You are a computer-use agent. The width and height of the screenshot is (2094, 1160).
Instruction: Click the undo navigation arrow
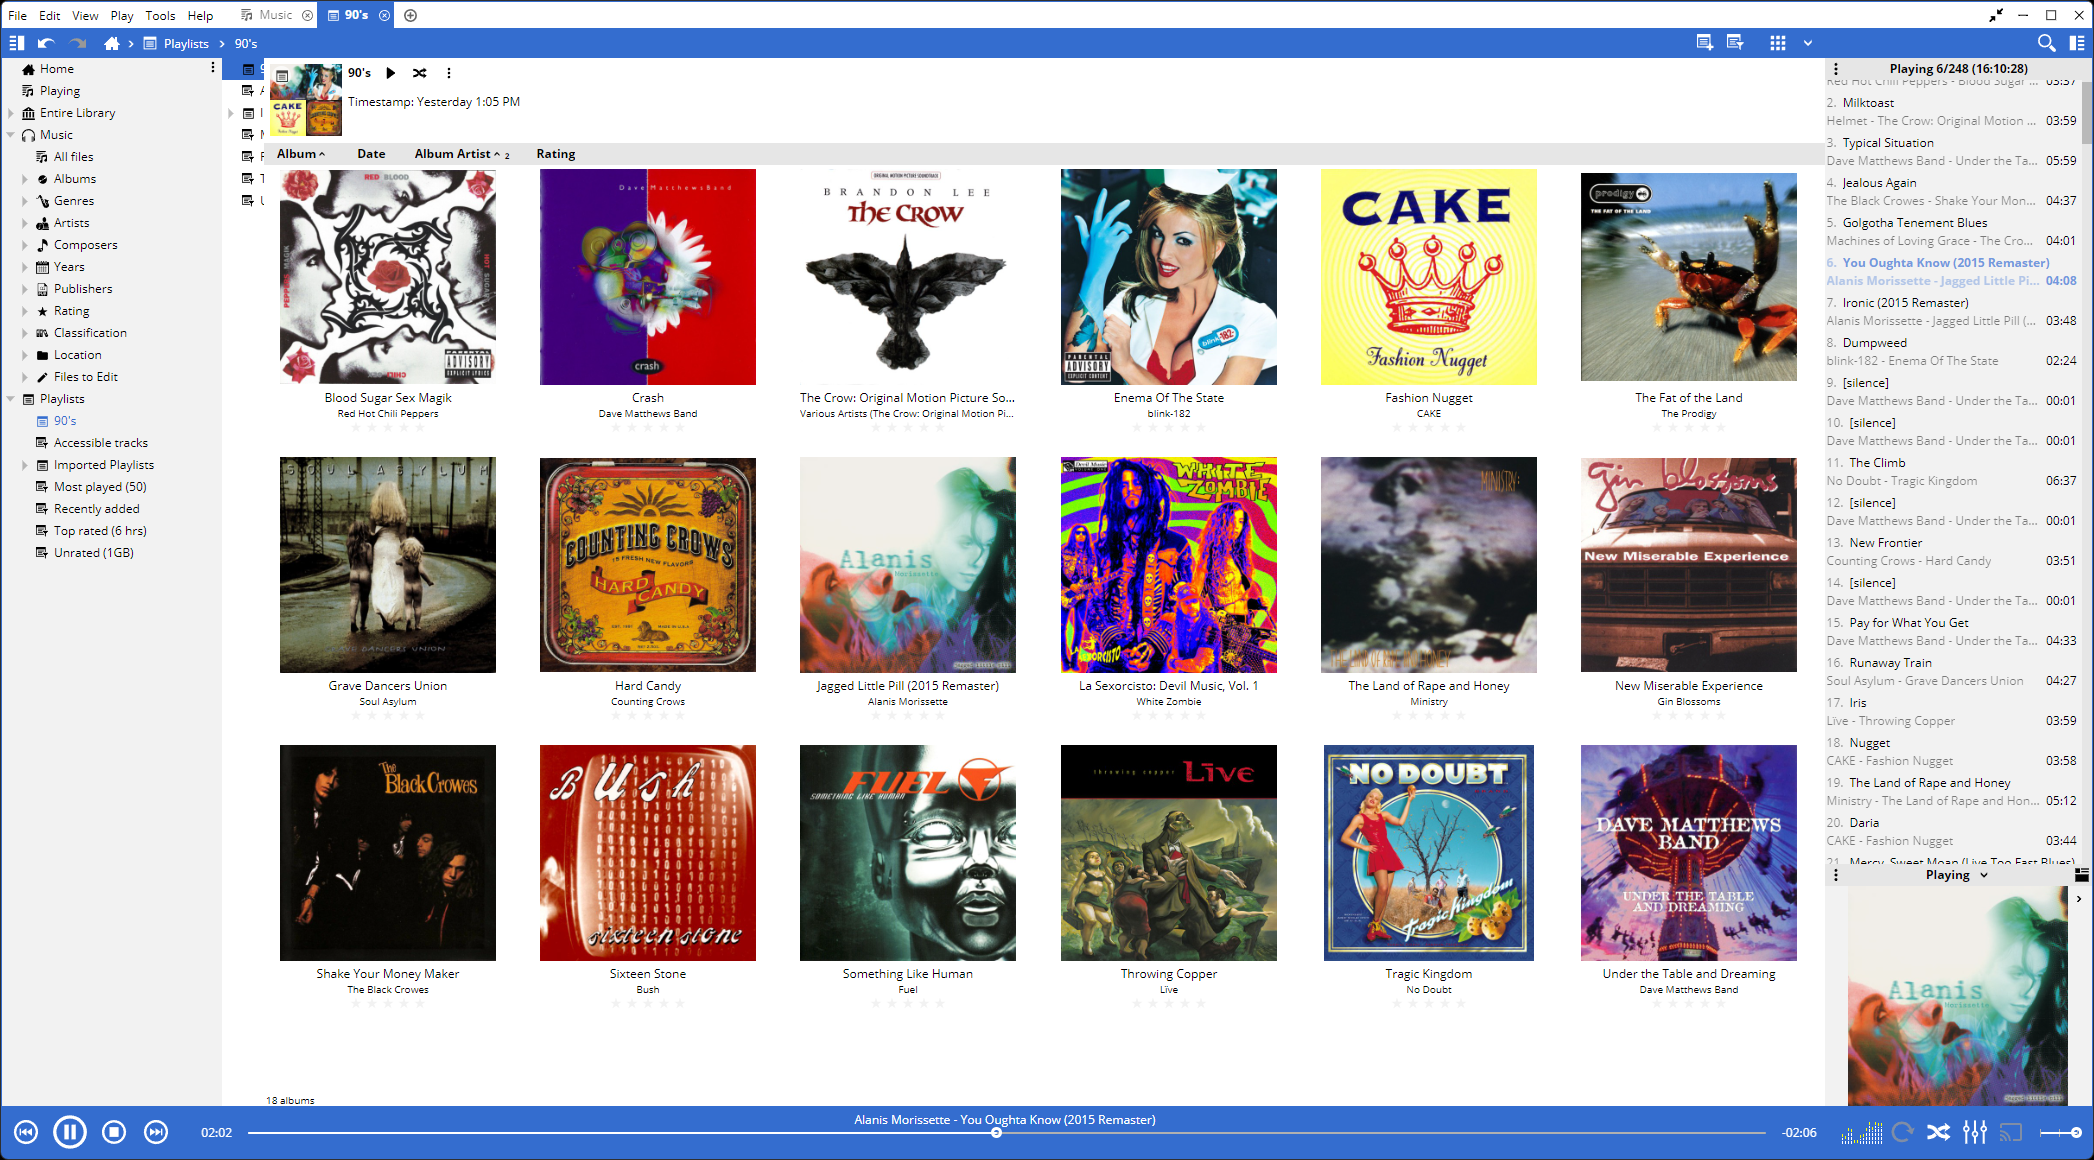(x=46, y=43)
